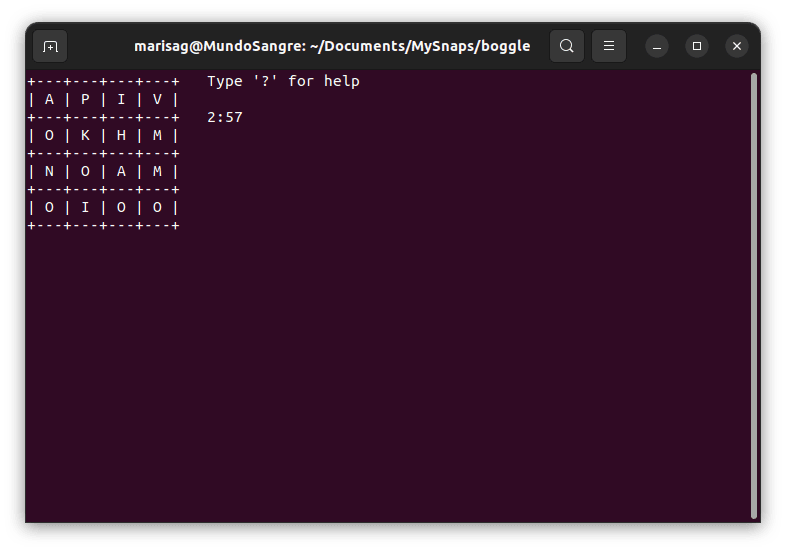The width and height of the screenshot is (786, 551).
Task: Click the letter K on the board
Action: (85, 135)
